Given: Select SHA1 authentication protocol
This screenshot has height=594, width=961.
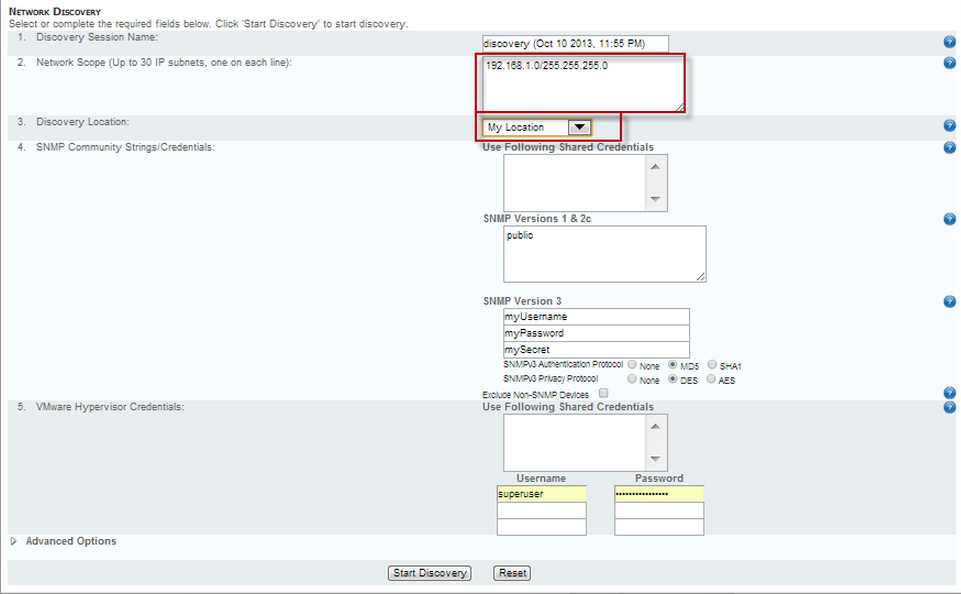Looking at the screenshot, I should pos(712,365).
